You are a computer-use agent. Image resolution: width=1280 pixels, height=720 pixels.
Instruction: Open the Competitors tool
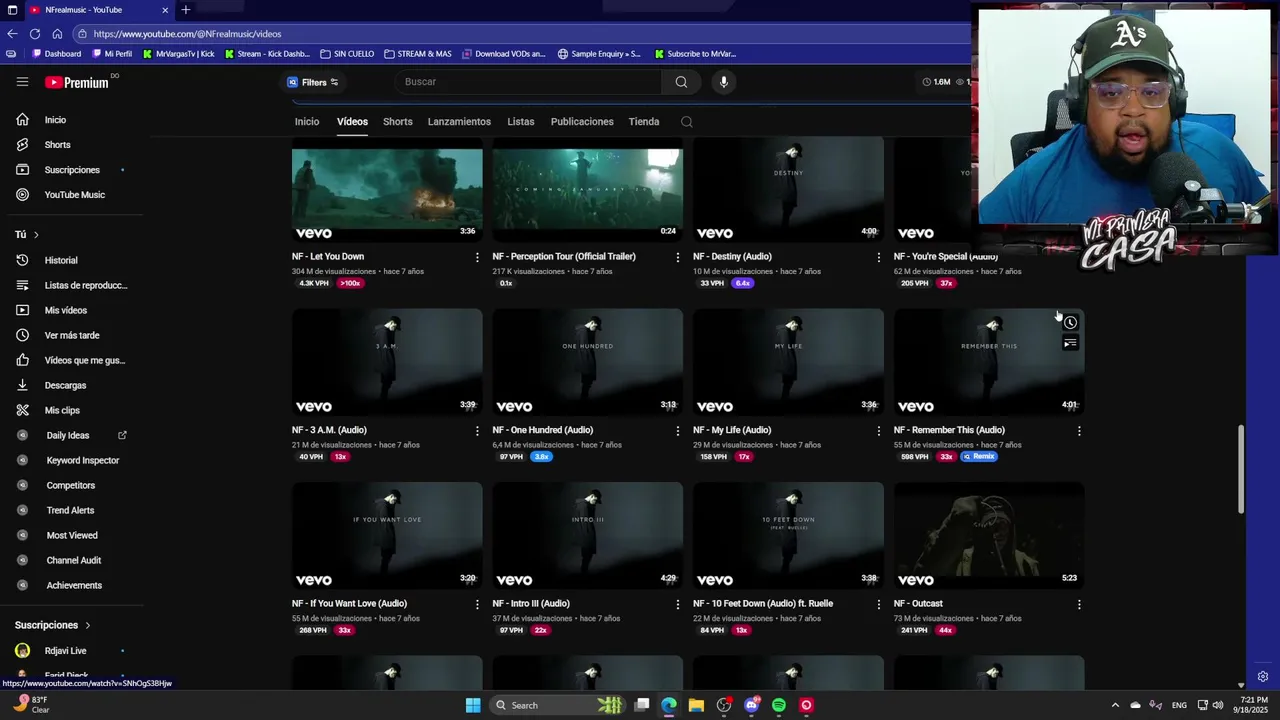pos(70,485)
